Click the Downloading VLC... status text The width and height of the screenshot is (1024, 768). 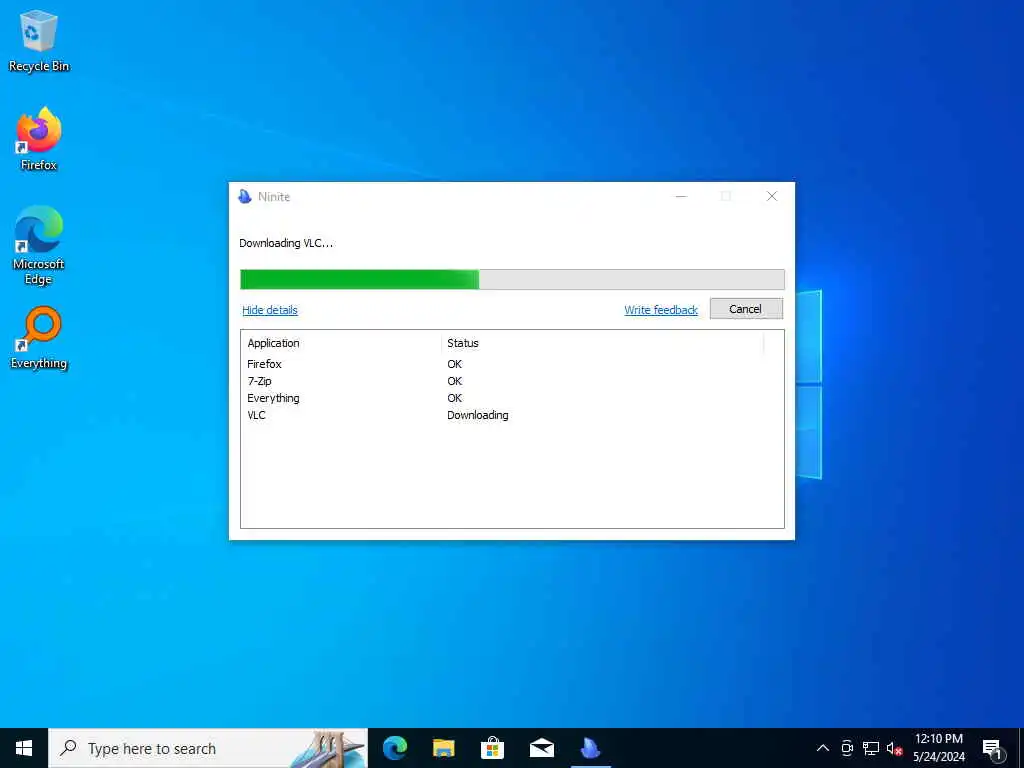click(286, 244)
